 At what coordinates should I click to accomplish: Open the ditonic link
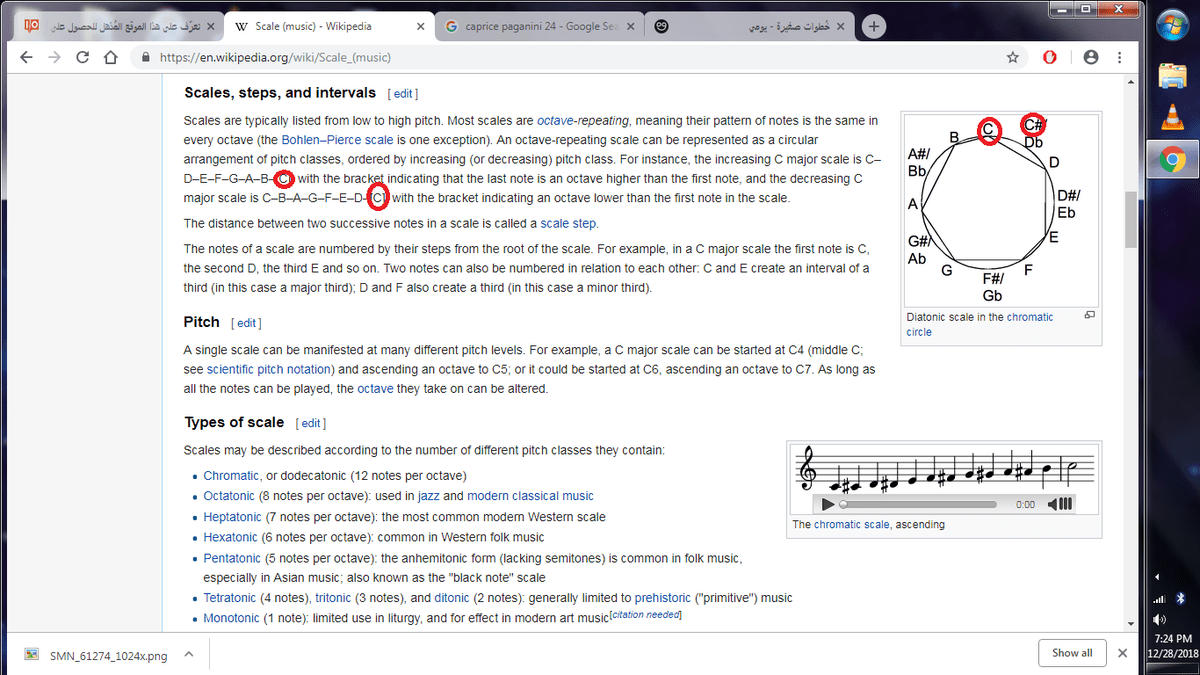pyautogui.click(x=450, y=598)
